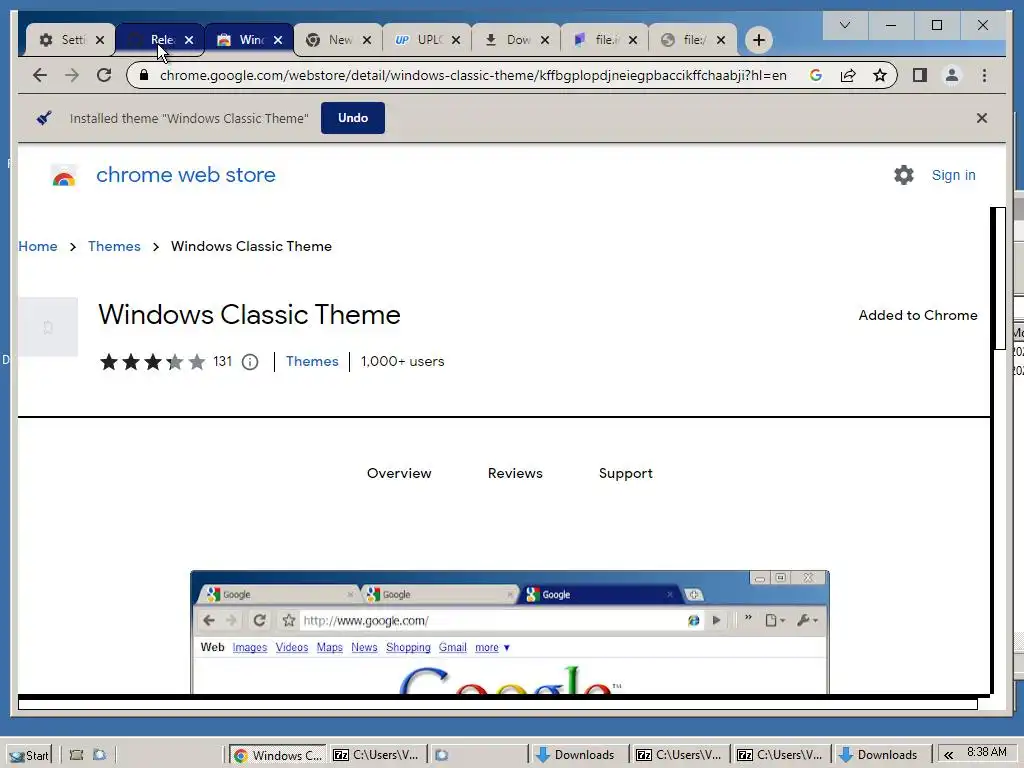
Task: Close the UPLC tab
Action: coord(456,40)
